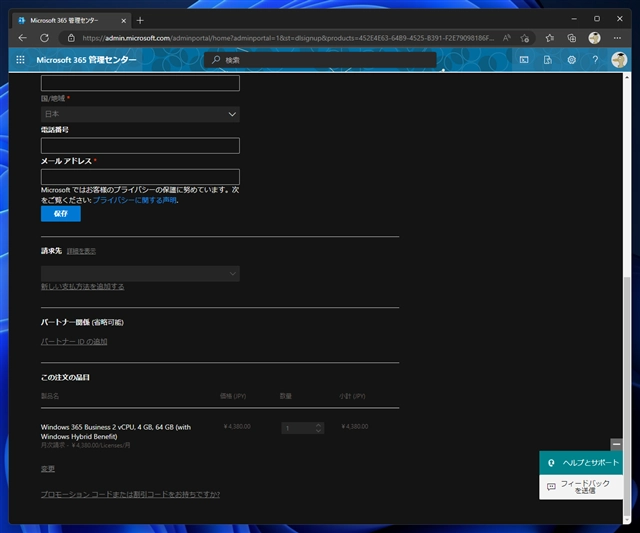640x533 pixels.
Task: Minimize the help widget with dash icon
Action: pyautogui.click(x=616, y=444)
